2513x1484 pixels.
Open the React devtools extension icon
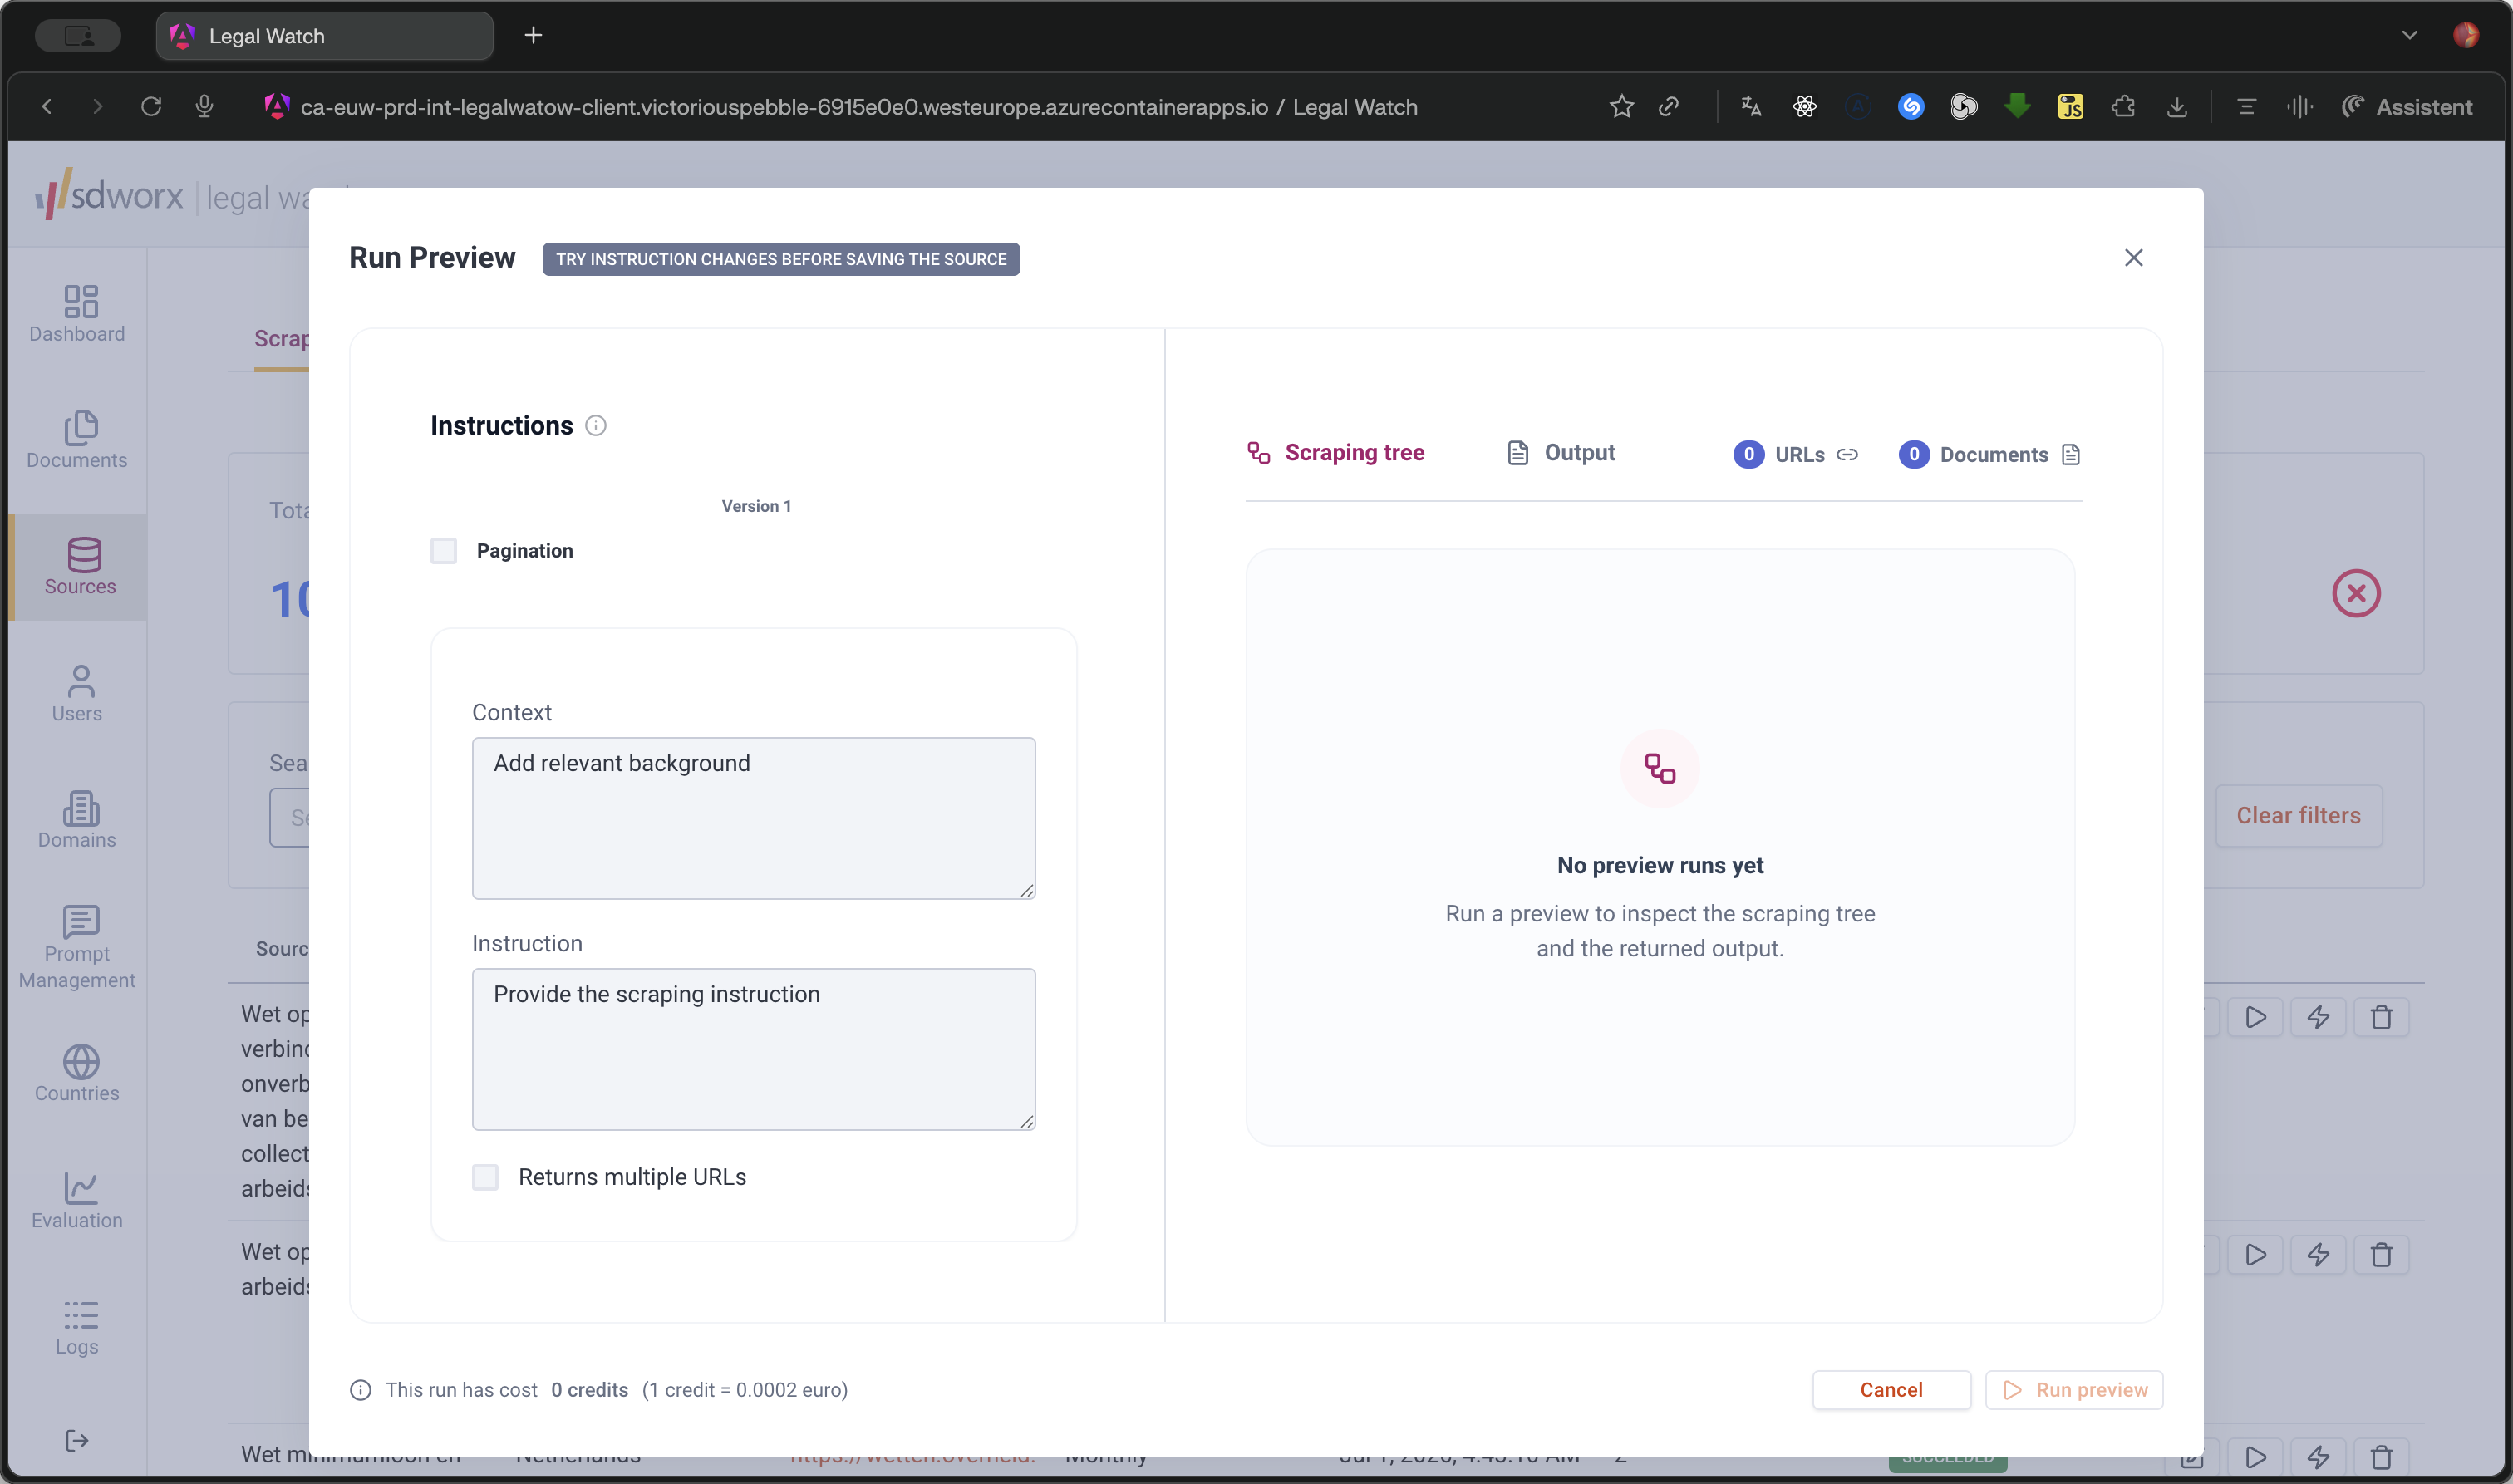[1804, 107]
